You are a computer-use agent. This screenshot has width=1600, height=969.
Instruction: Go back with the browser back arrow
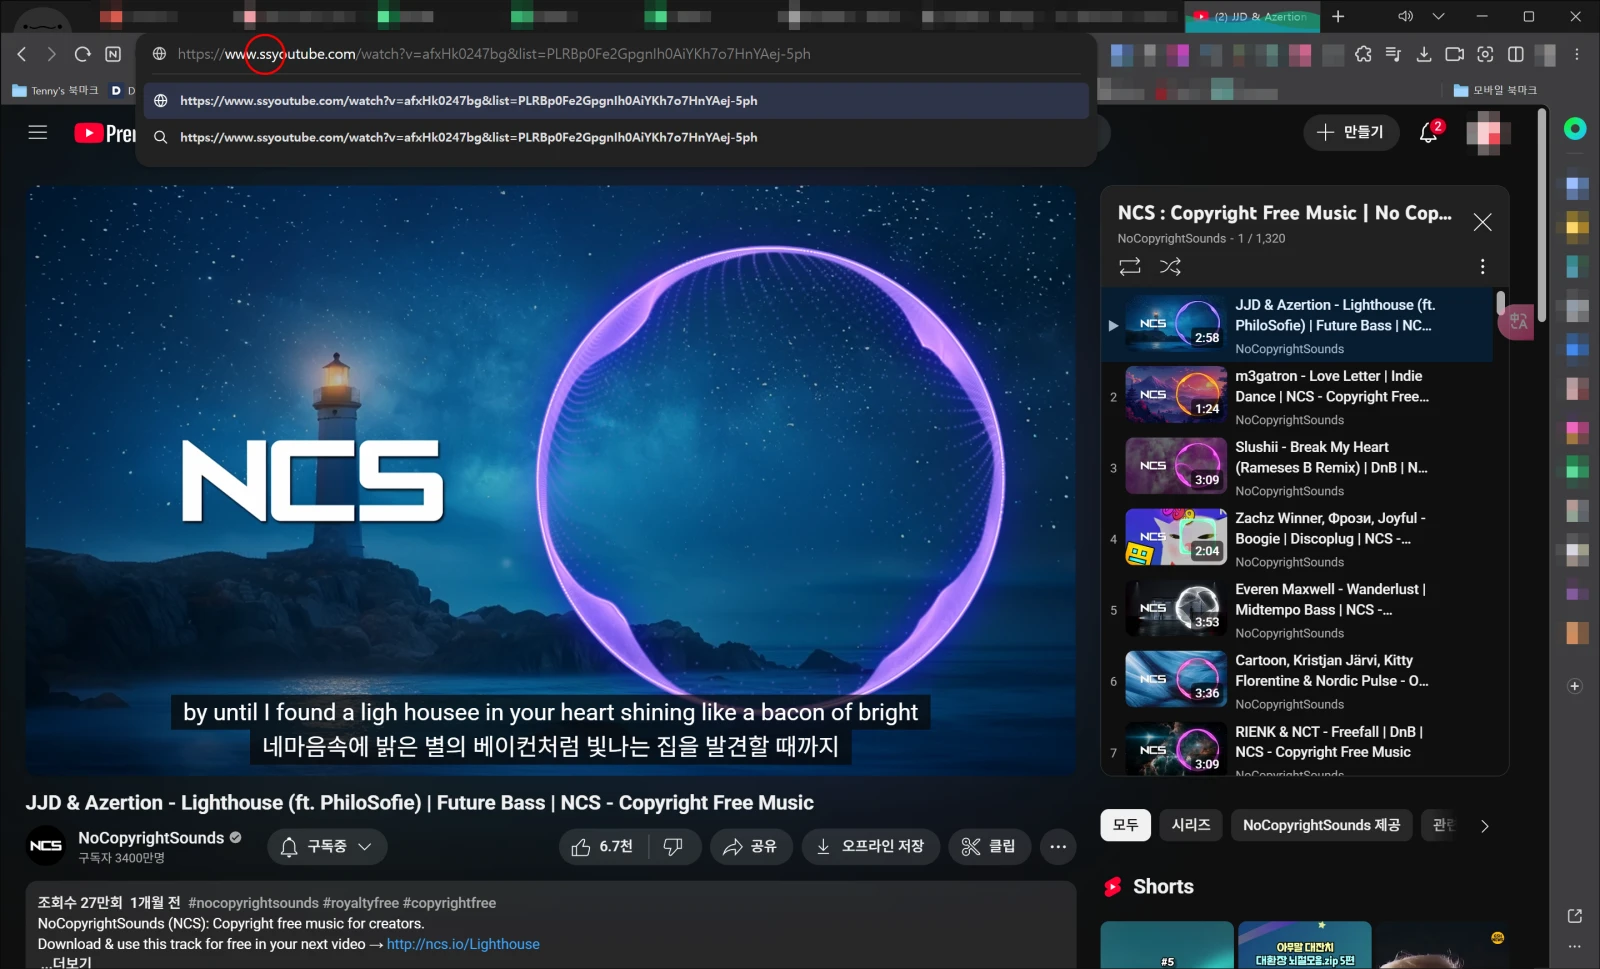(22, 54)
